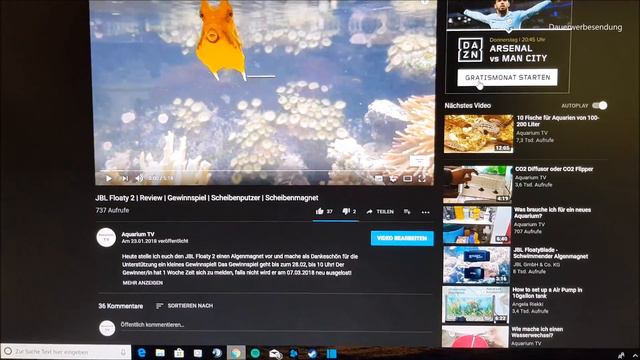Open How to set up a Air Pump video
This screenshot has height=360, width=640.
[547, 293]
